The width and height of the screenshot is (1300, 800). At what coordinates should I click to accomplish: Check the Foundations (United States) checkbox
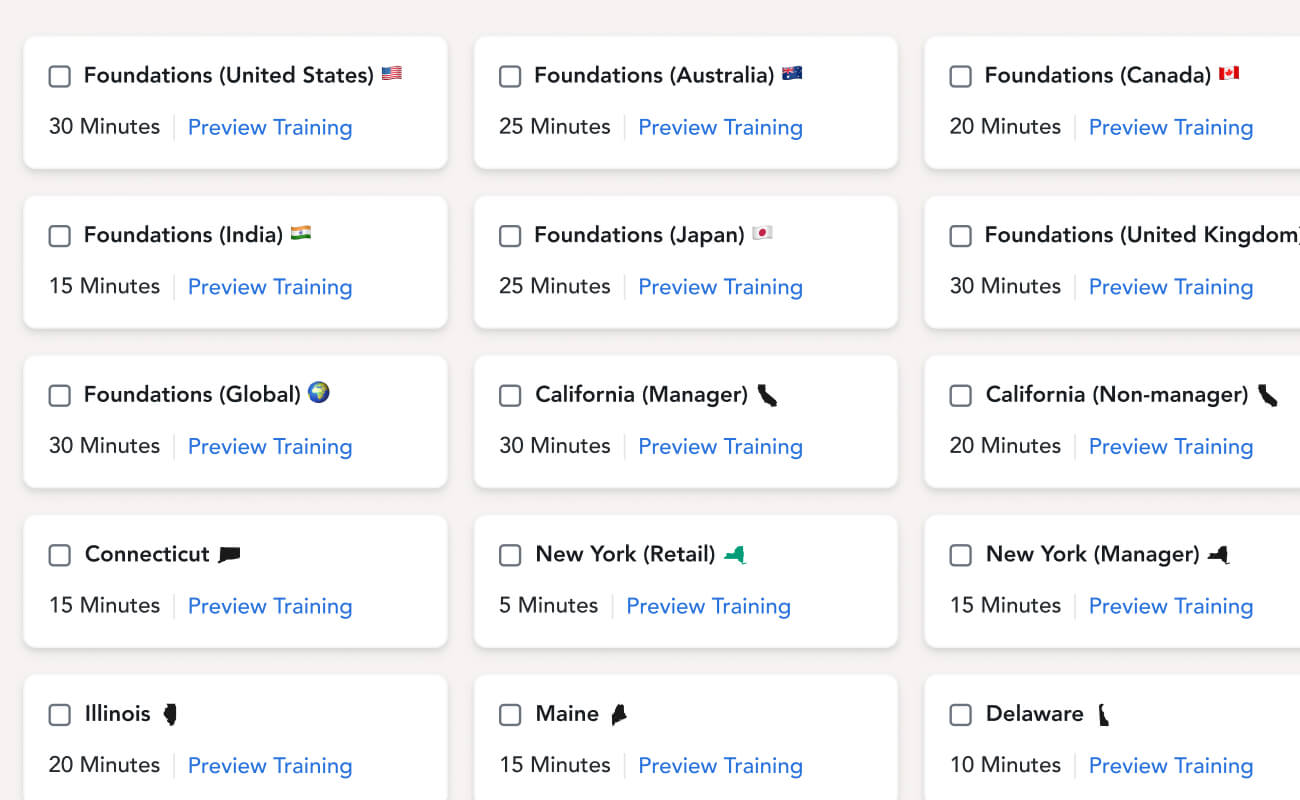[x=60, y=76]
